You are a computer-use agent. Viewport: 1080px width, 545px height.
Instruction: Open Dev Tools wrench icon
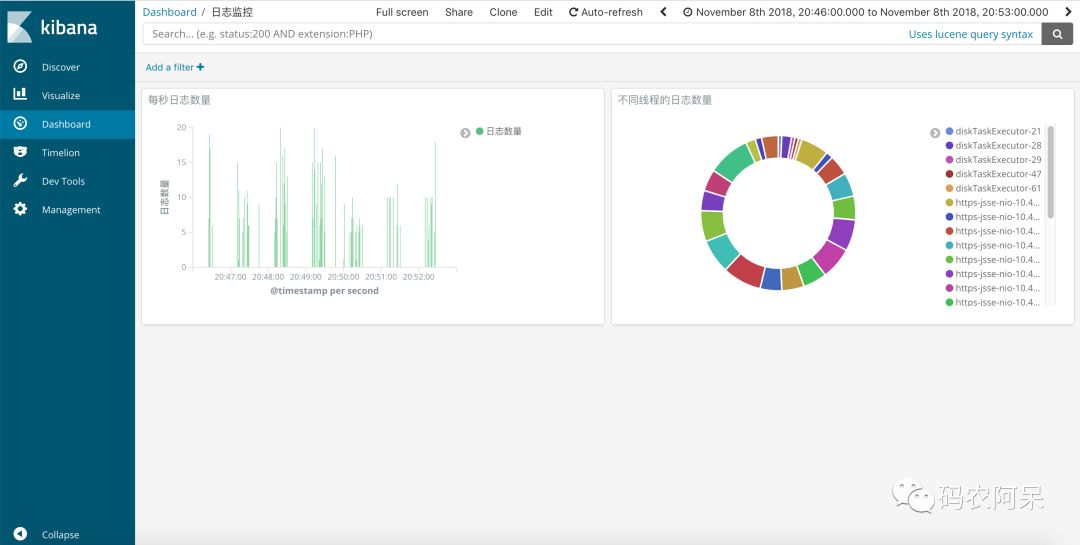click(21, 181)
